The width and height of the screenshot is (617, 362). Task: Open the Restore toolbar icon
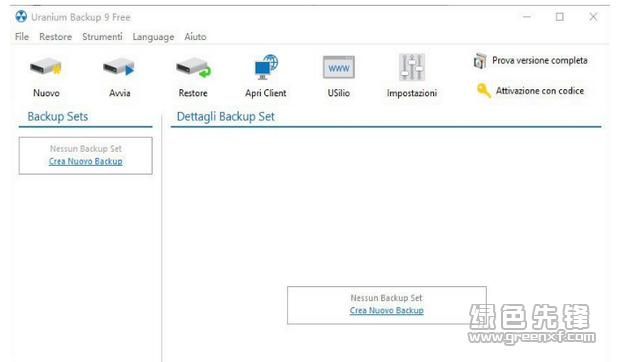(x=193, y=67)
